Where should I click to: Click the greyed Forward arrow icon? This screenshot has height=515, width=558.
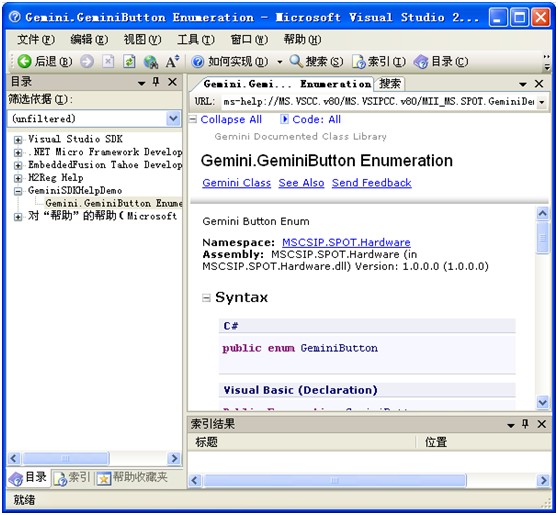click(x=87, y=61)
